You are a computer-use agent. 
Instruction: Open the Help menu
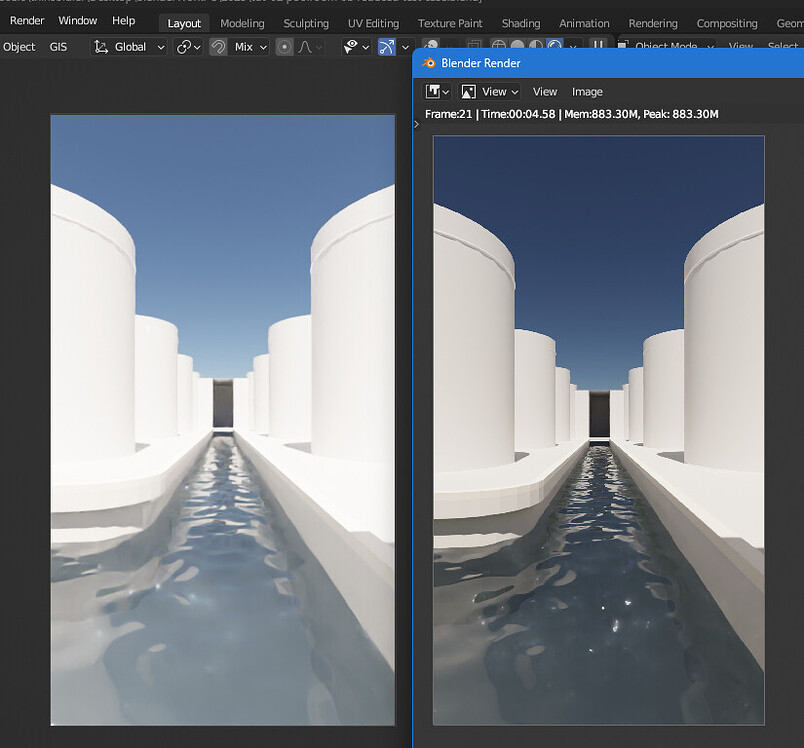124,21
